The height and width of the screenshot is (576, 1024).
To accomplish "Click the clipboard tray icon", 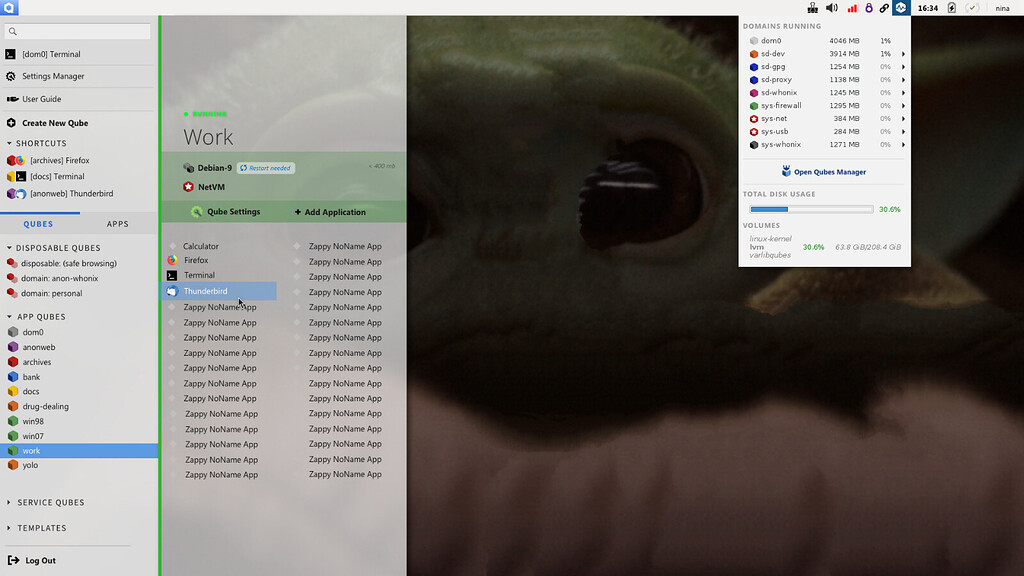I will (815, 8).
